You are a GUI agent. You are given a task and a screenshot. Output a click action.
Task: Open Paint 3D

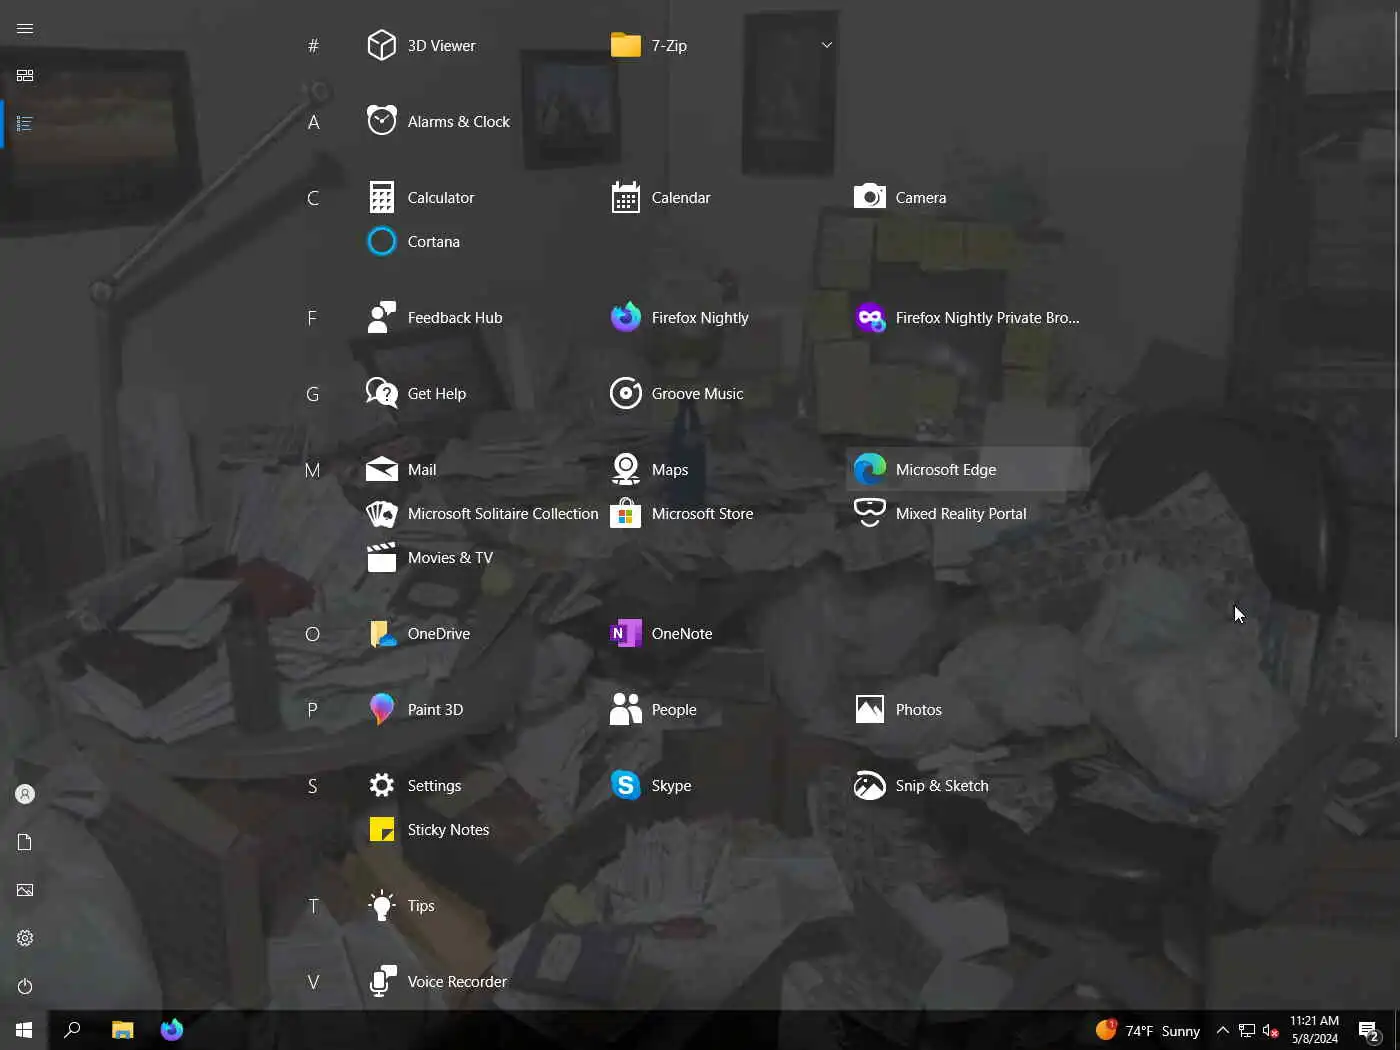(x=479, y=709)
